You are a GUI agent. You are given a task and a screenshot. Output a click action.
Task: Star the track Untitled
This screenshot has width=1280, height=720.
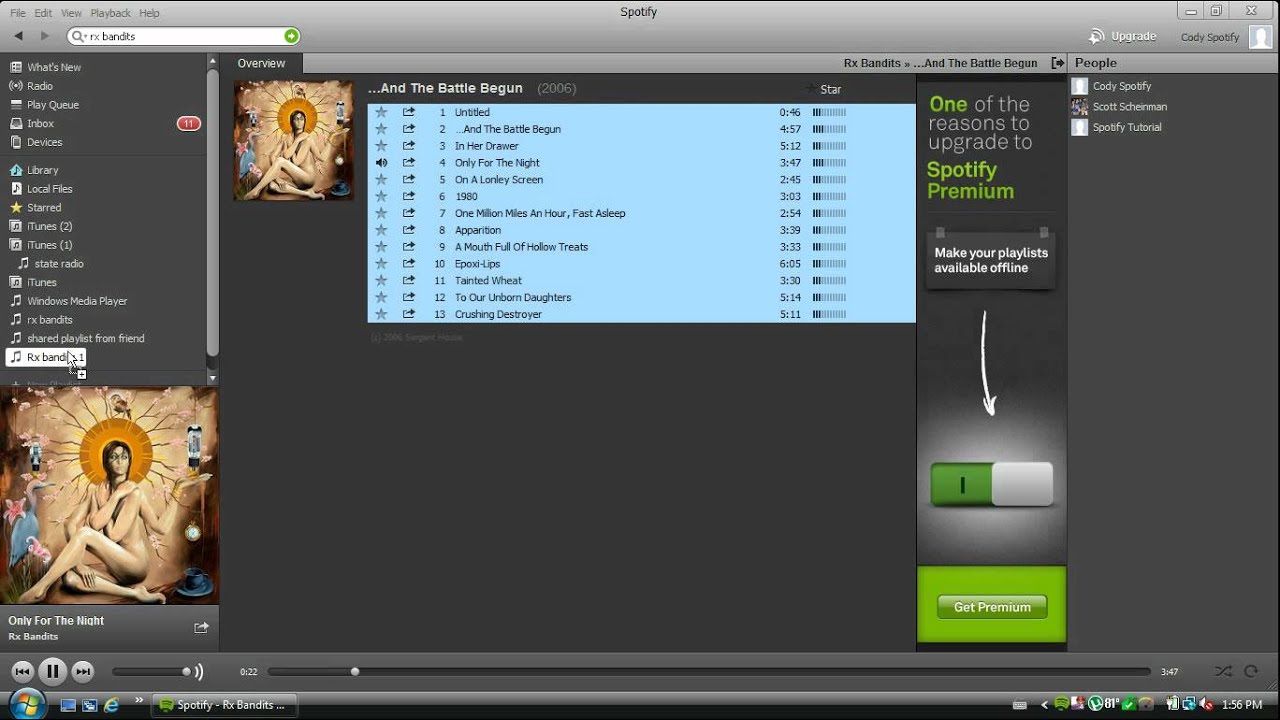coord(381,112)
